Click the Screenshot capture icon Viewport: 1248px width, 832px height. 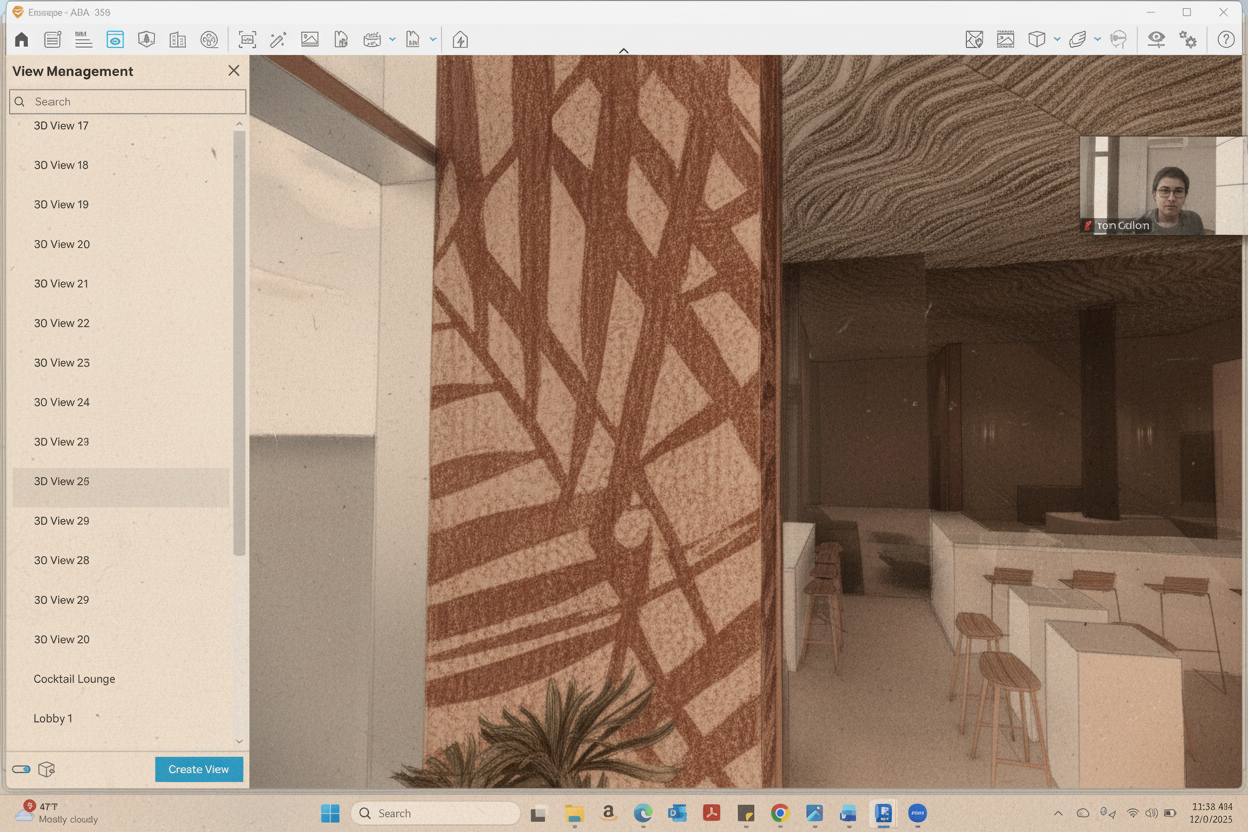click(x=247, y=40)
